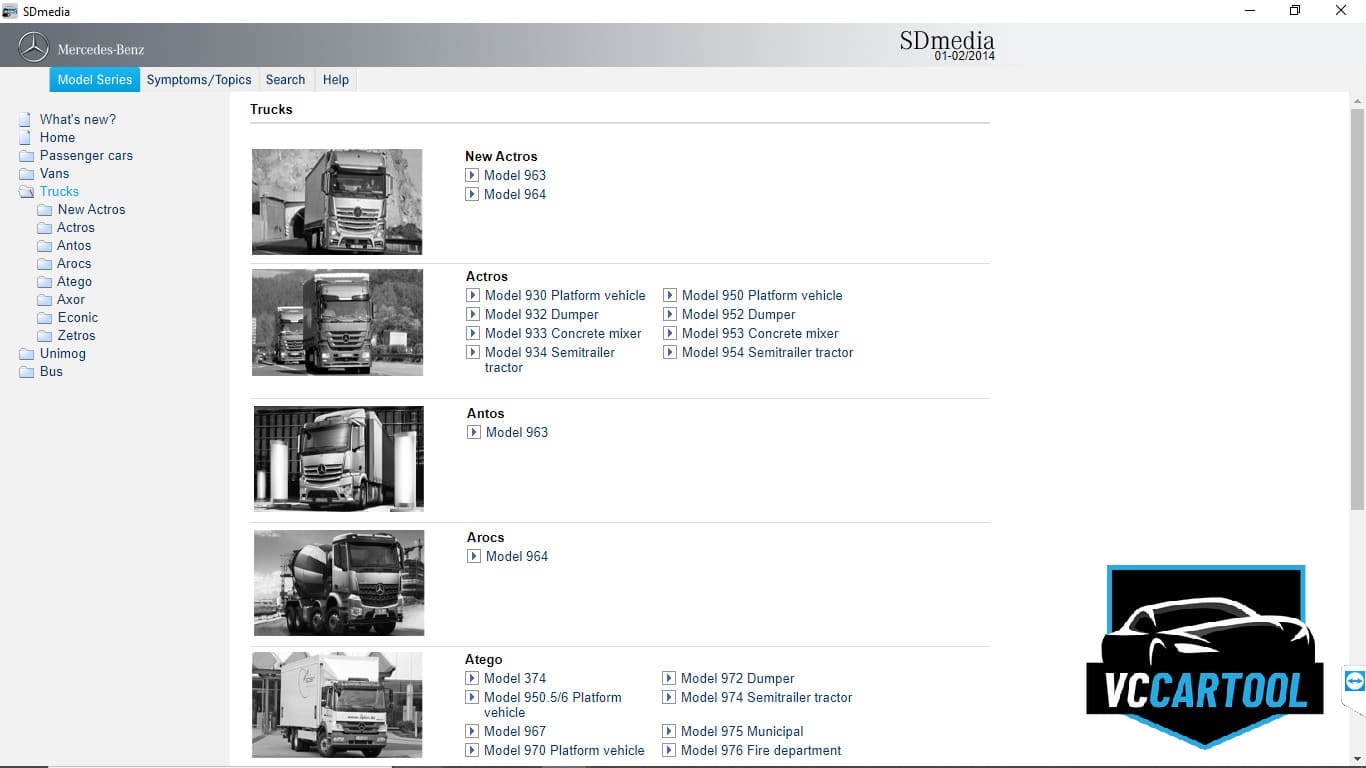Screen dimensions: 1366x768
Task: Open Model 970 Platform vehicle link
Action: click(x=564, y=750)
